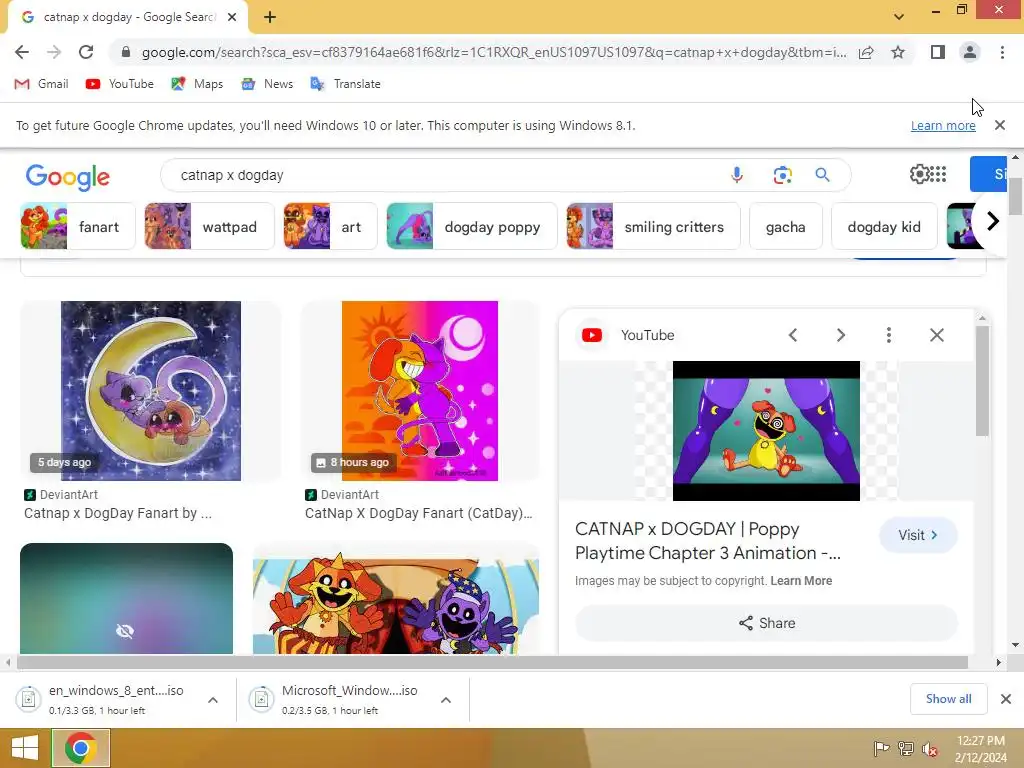Open new browser tab

pos(270,17)
